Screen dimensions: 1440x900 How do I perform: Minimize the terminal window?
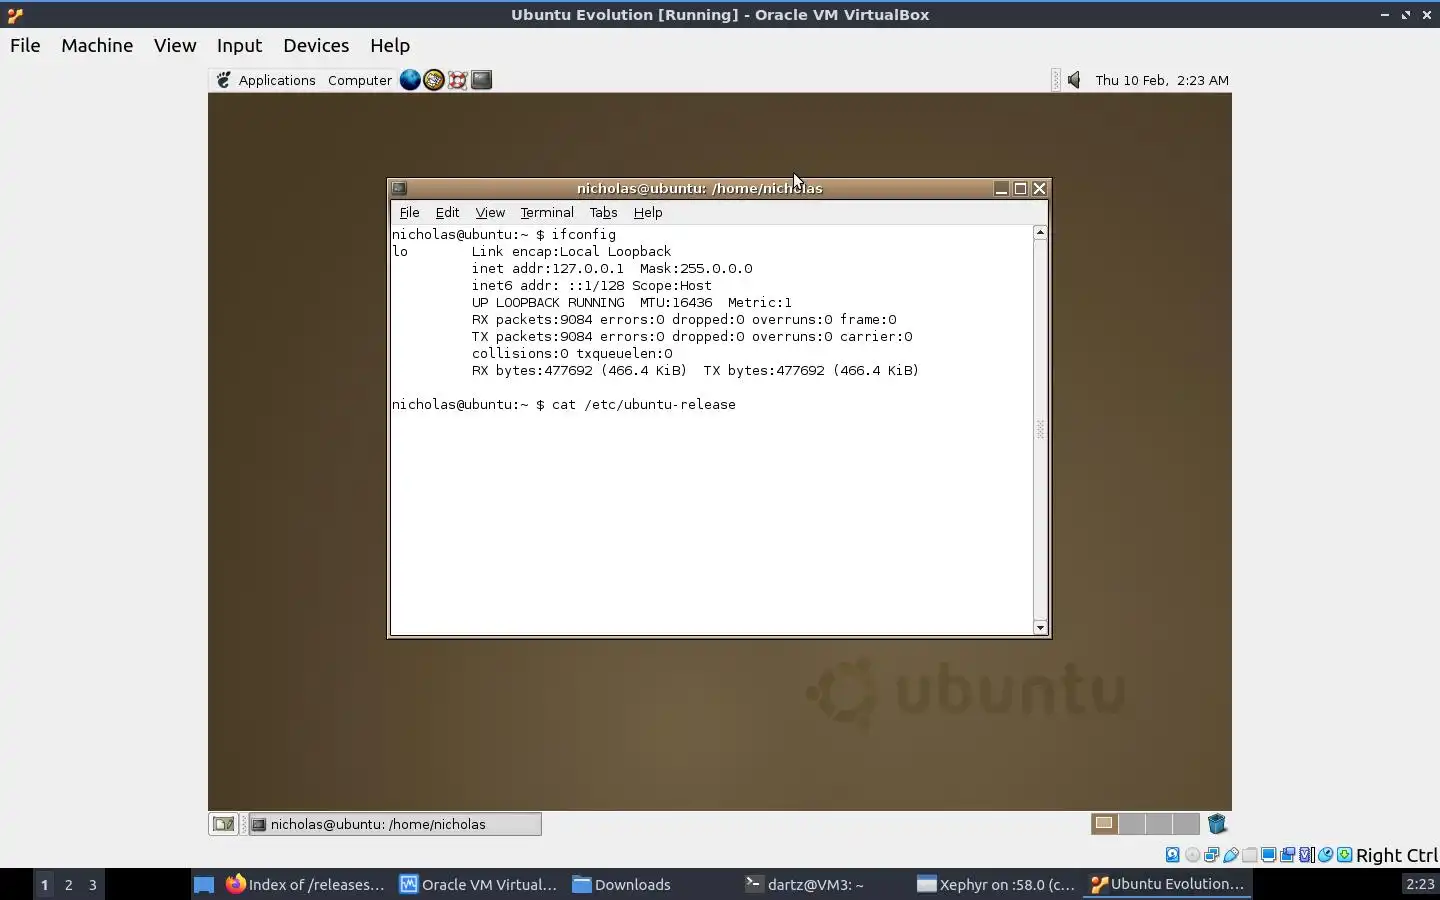(x=1001, y=188)
